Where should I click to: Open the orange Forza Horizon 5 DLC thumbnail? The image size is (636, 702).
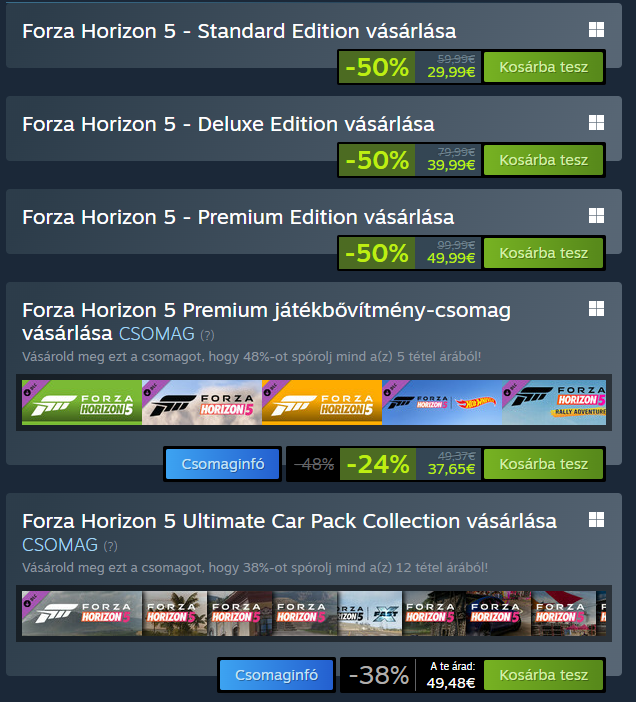(x=322, y=402)
